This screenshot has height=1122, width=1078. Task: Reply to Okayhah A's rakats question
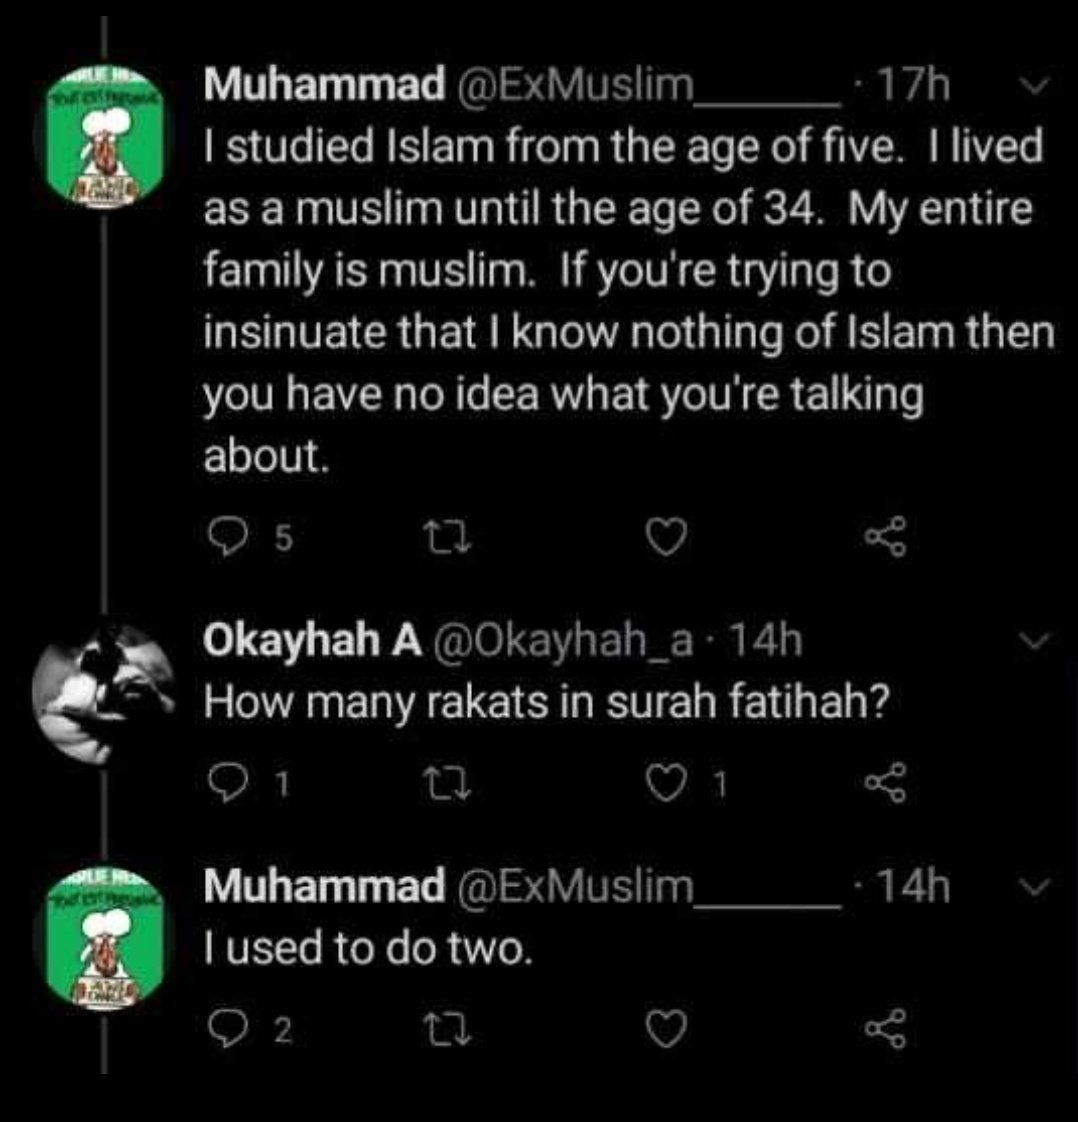click(x=227, y=784)
